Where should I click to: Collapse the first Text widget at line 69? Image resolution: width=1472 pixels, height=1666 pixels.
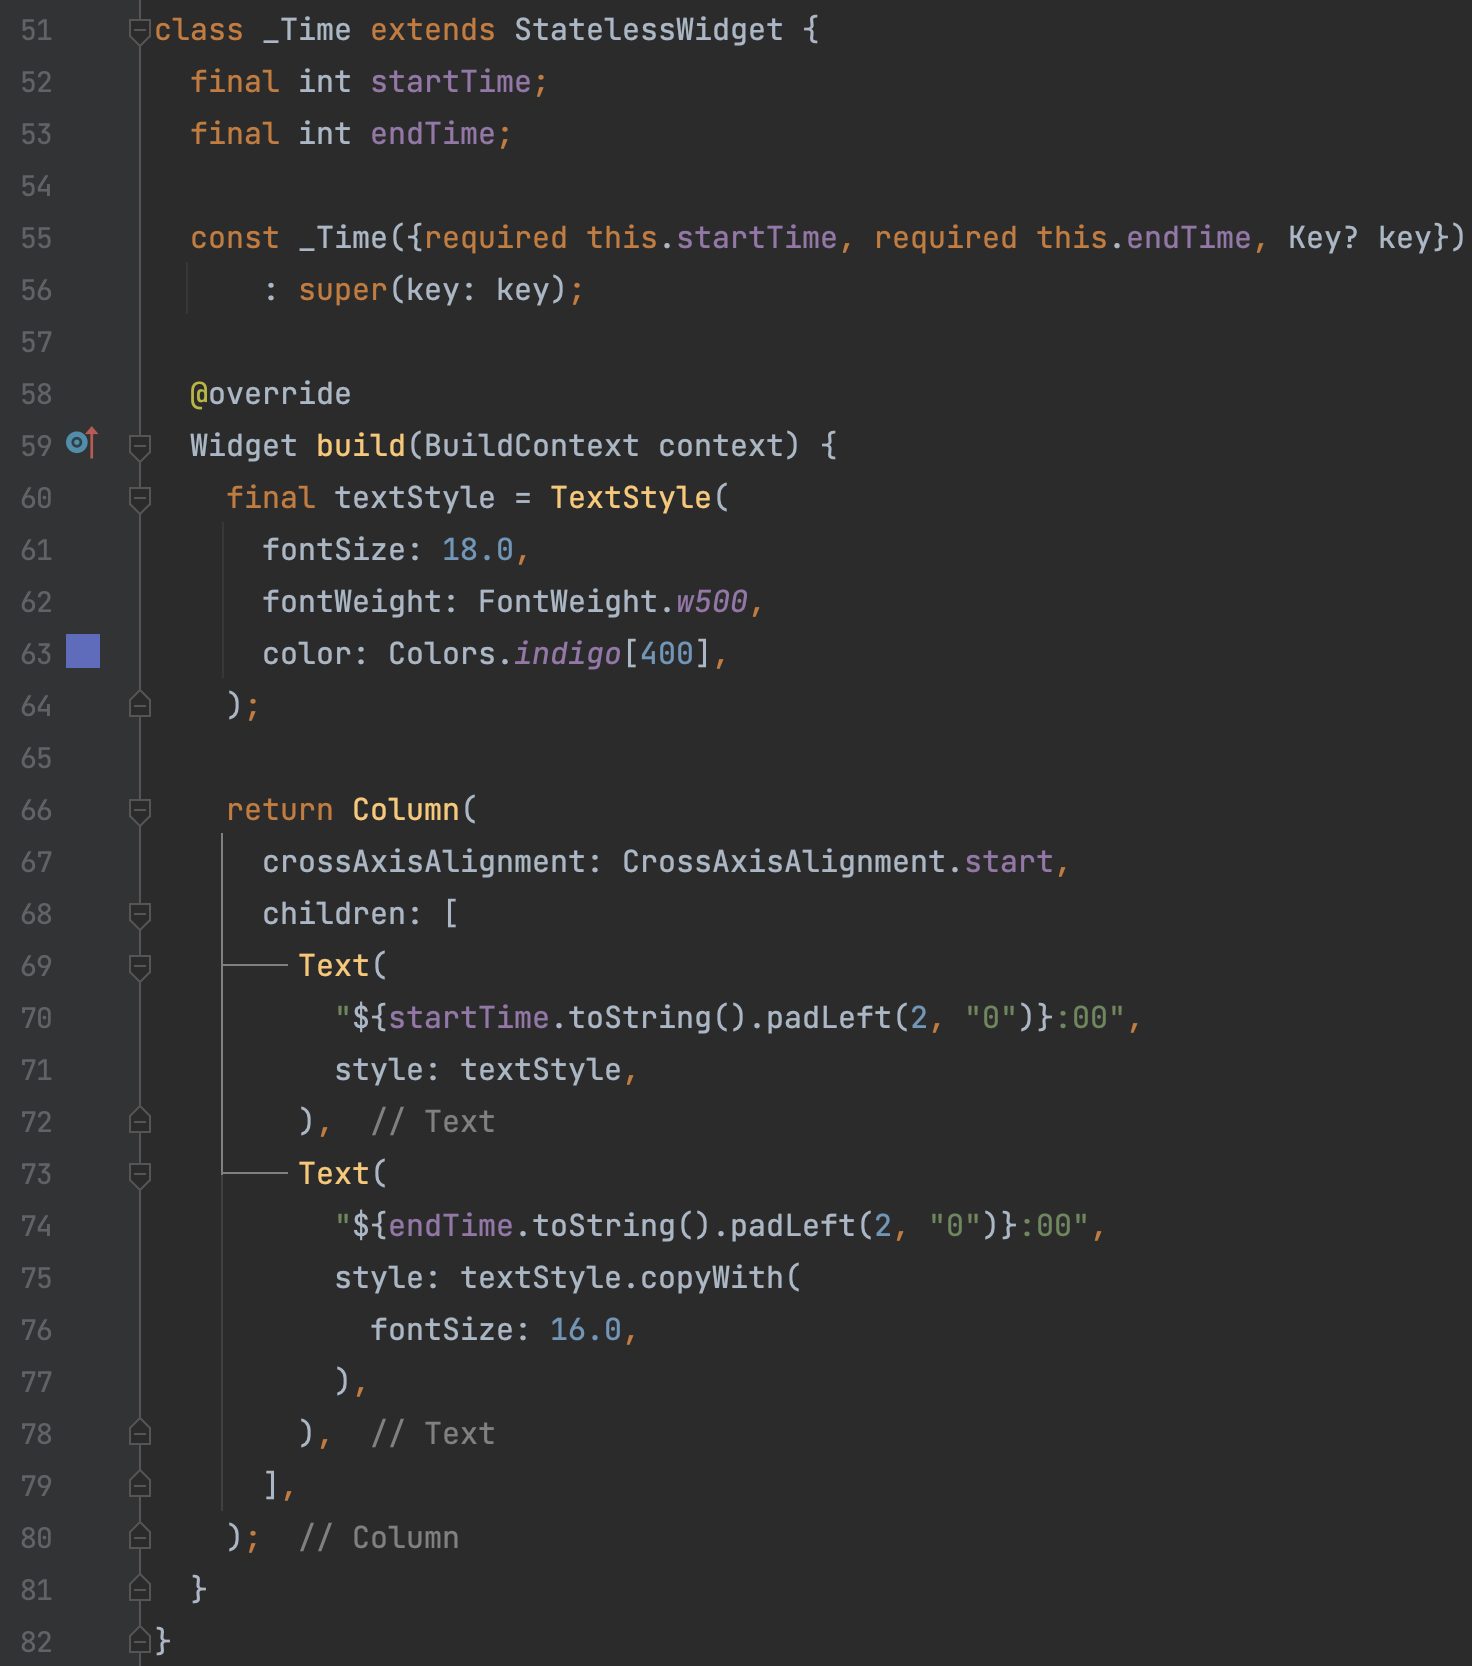pos(140,966)
